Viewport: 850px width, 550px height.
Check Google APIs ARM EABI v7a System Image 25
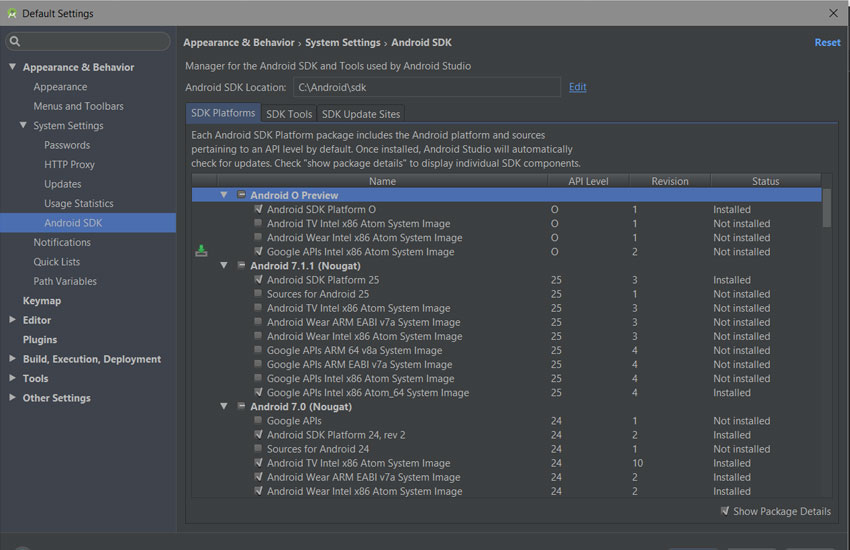point(259,364)
